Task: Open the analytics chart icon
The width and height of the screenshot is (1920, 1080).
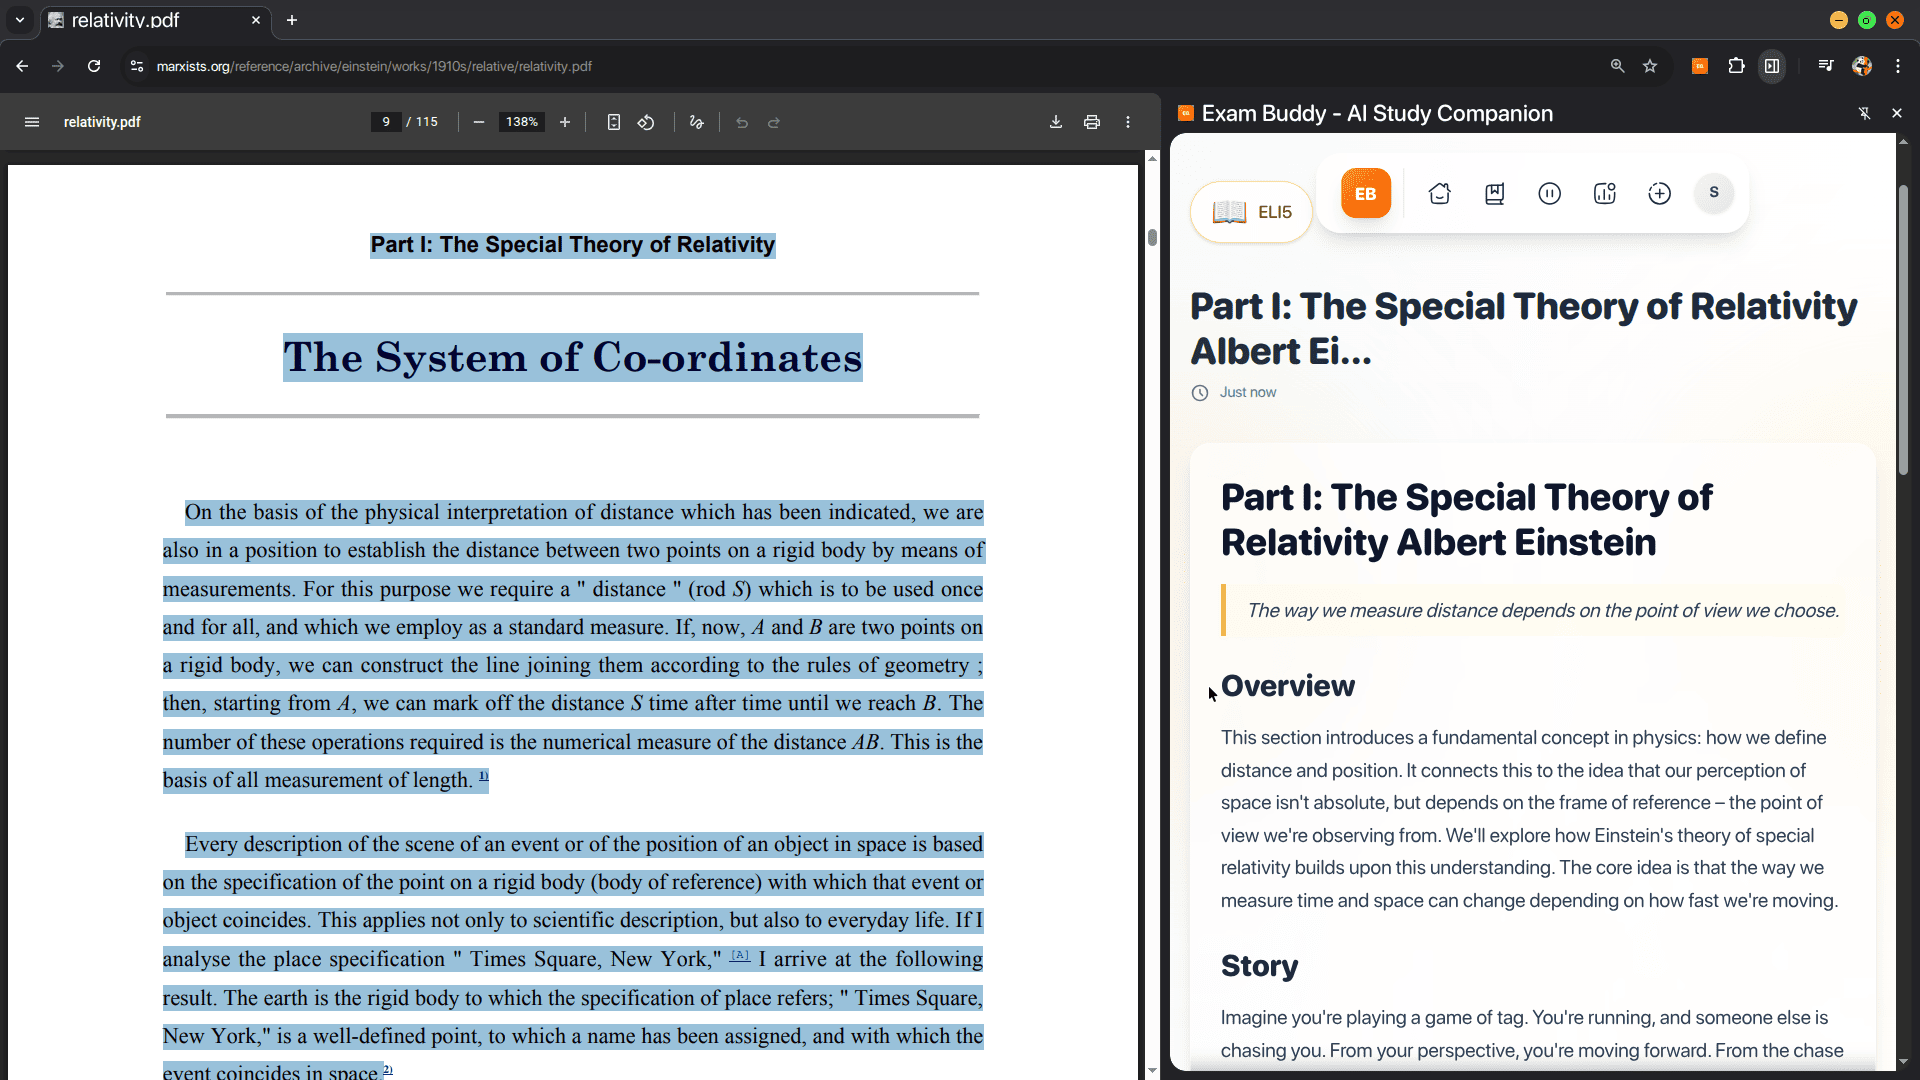Action: tap(1604, 194)
